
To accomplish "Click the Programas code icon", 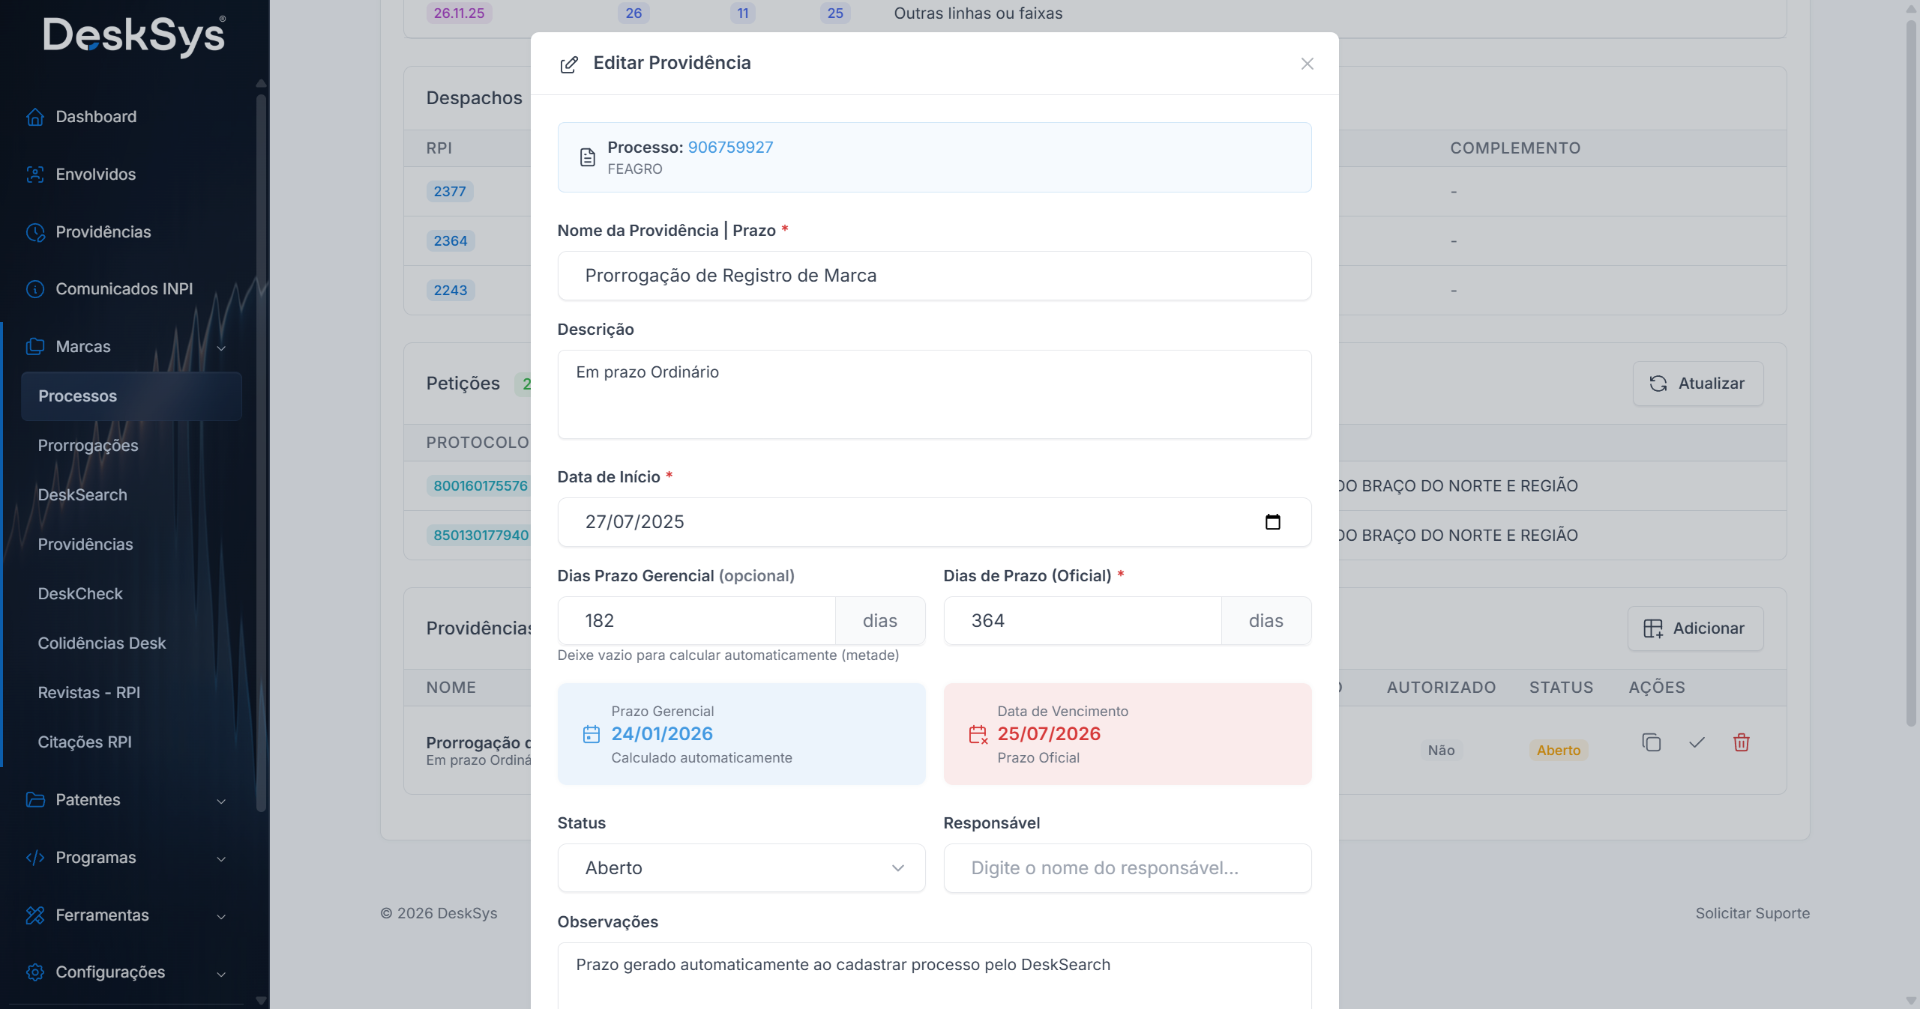I will click(x=35, y=858).
